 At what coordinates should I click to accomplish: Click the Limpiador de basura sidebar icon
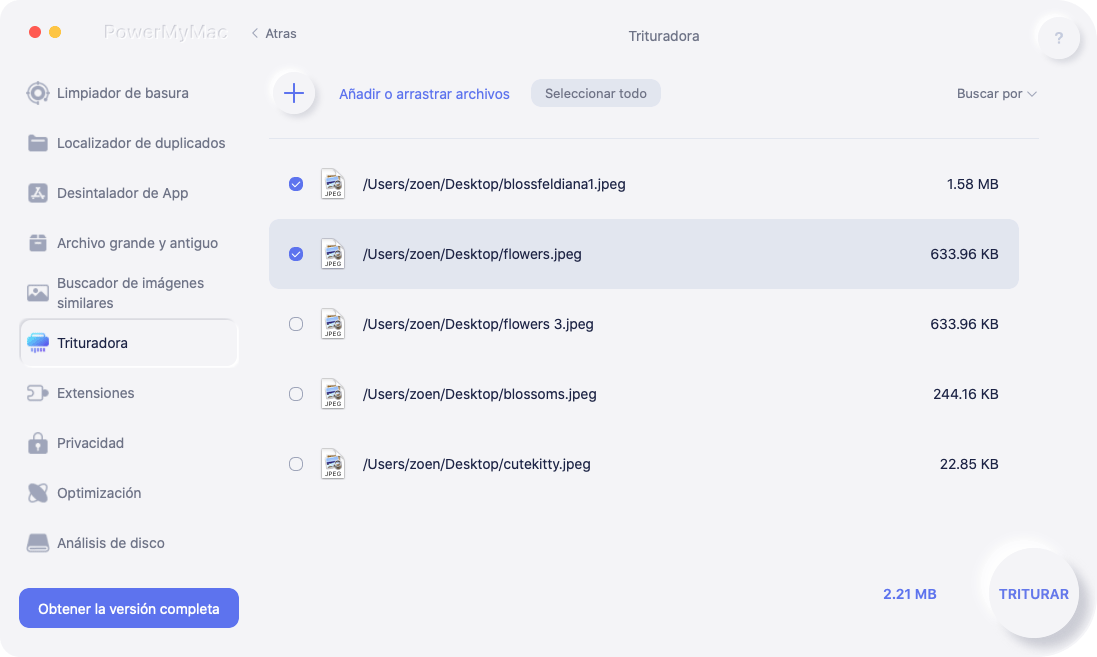38,93
